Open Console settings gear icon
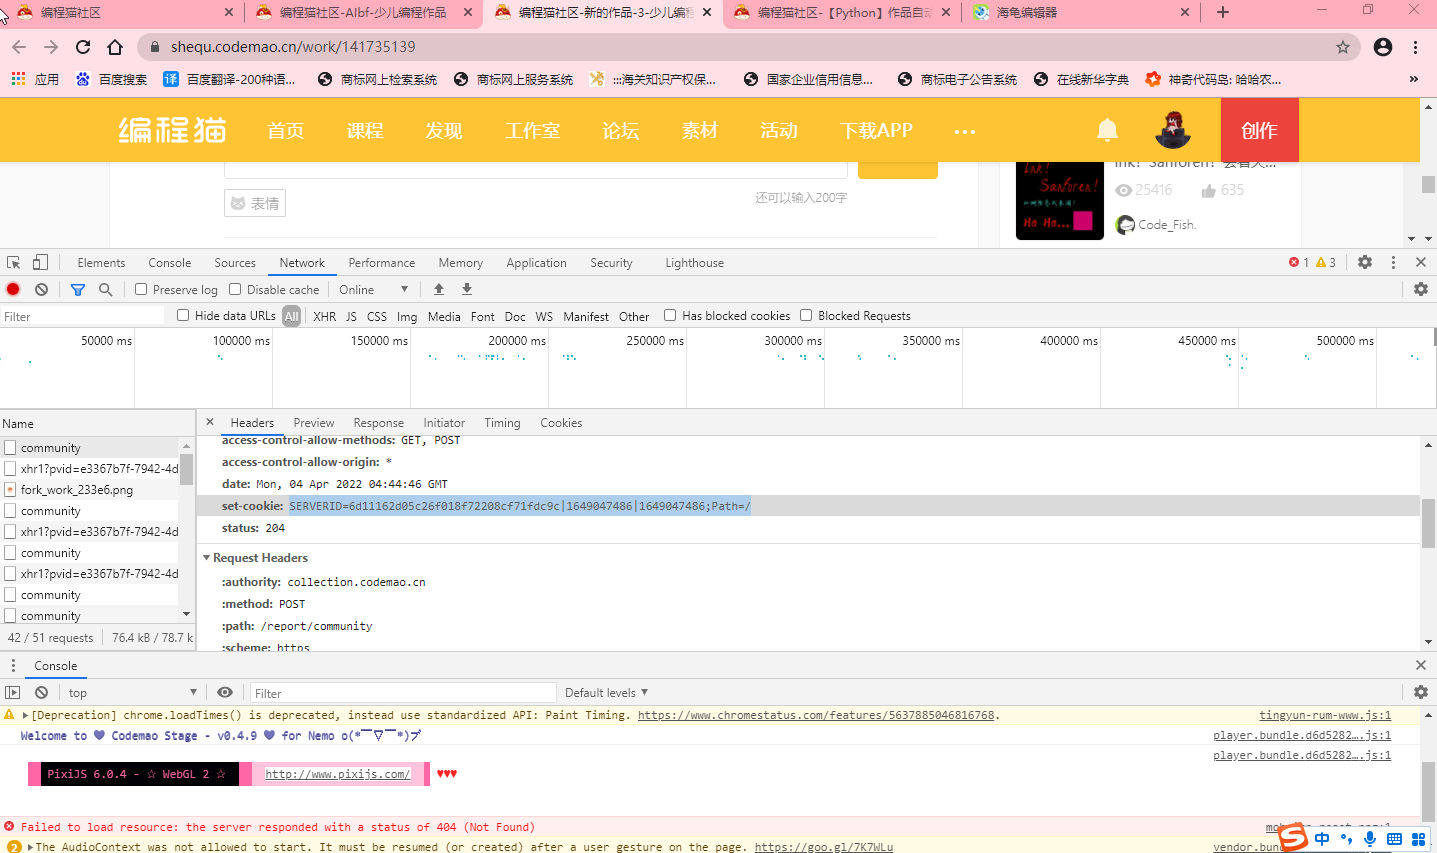The width and height of the screenshot is (1437, 853). click(x=1421, y=692)
